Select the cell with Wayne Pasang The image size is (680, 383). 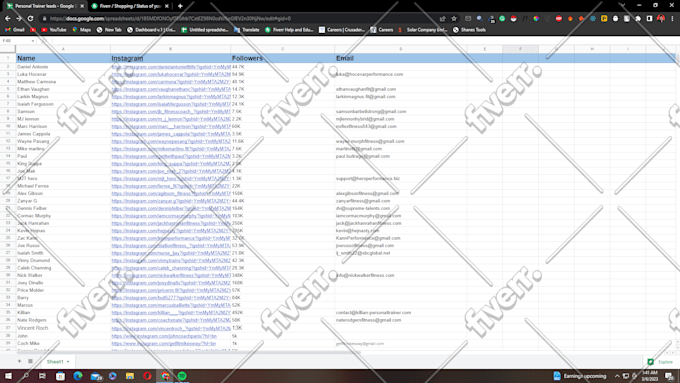[x=63, y=141]
